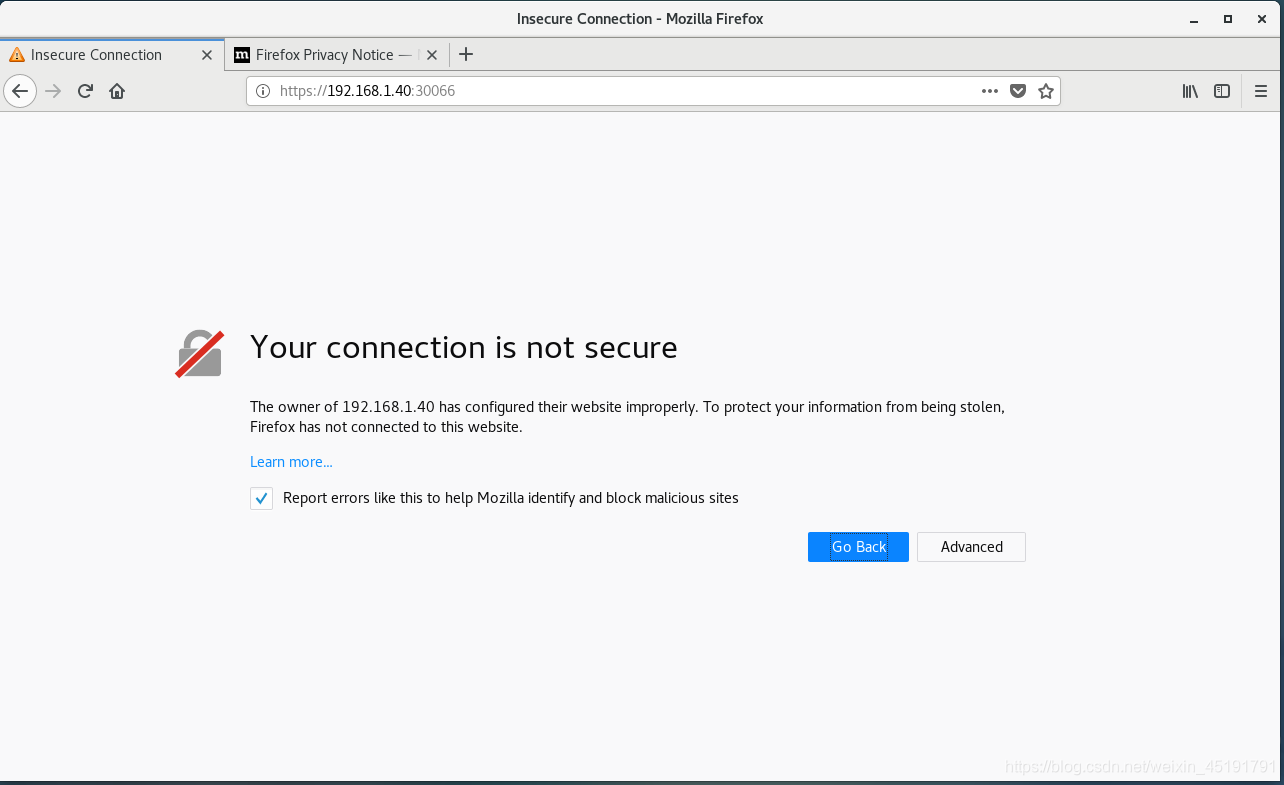Image resolution: width=1284 pixels, height=785 pixels.
Task: Open the Firefox hamburger menu
Action: [1260, 91]
